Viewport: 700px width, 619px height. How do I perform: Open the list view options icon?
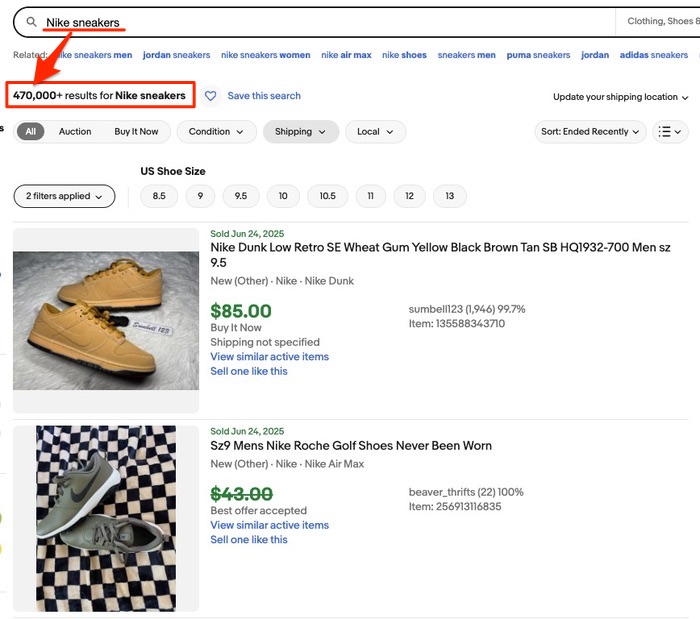669,132
